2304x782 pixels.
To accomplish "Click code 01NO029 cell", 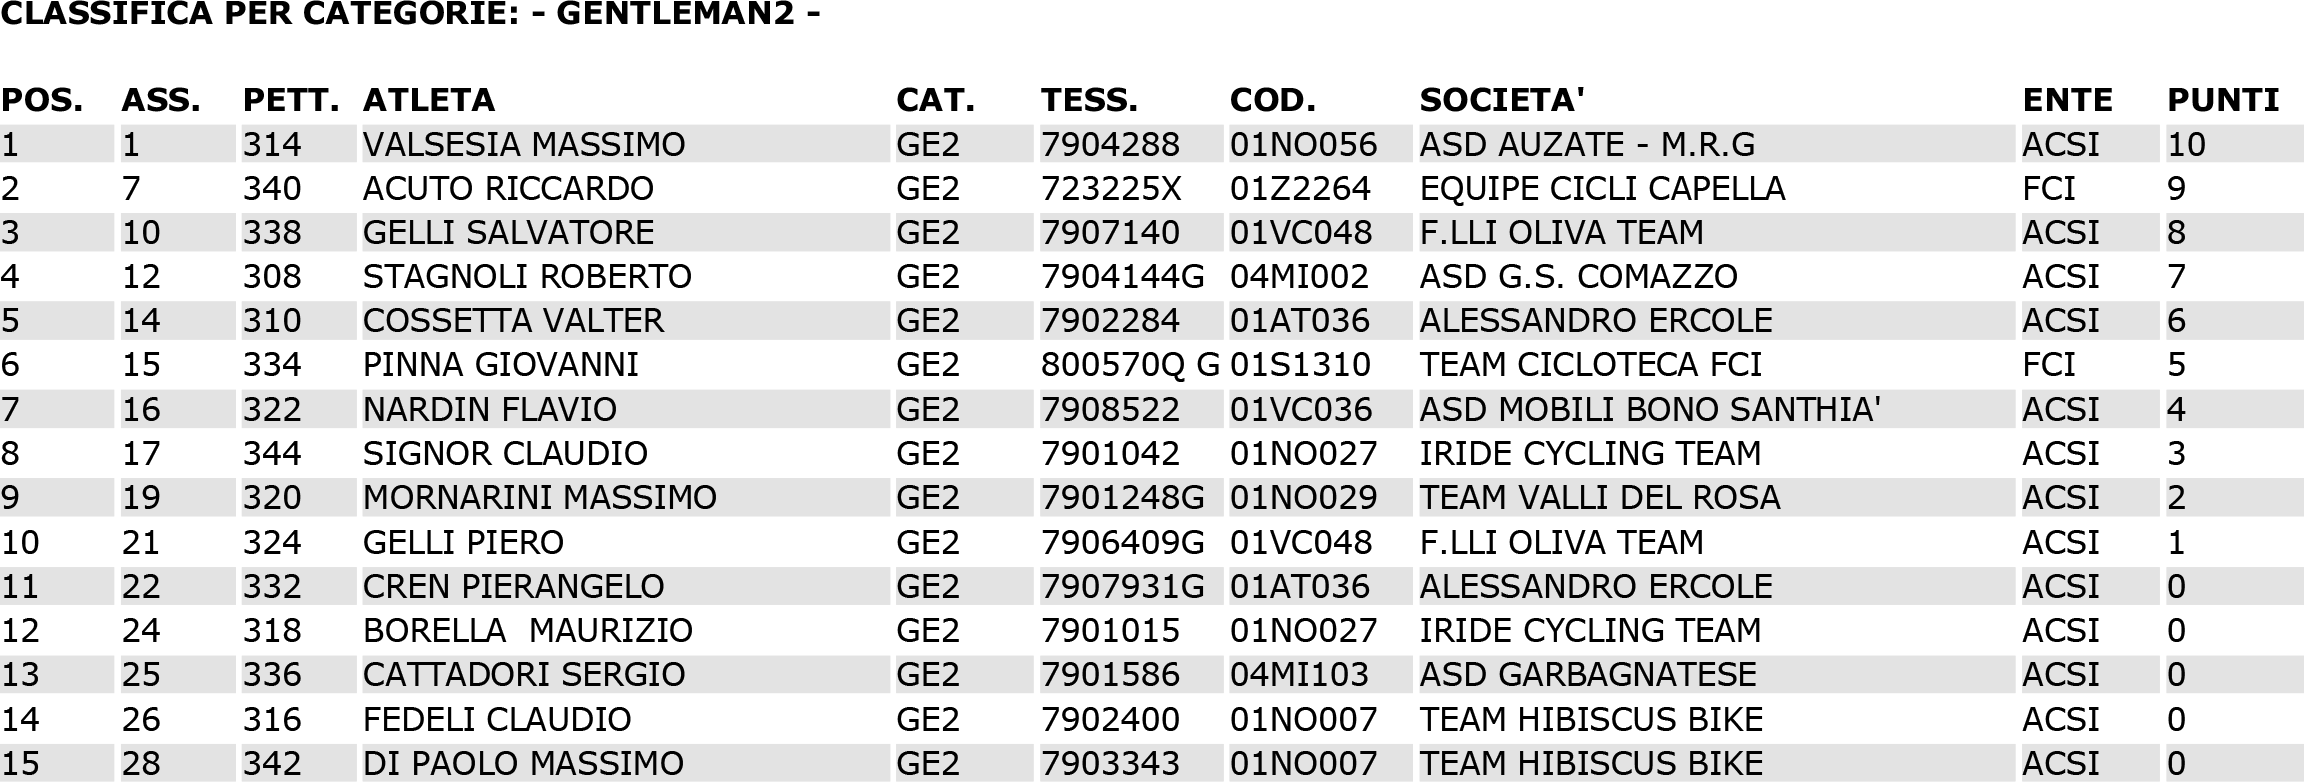I will click(x=1304, y=497).
